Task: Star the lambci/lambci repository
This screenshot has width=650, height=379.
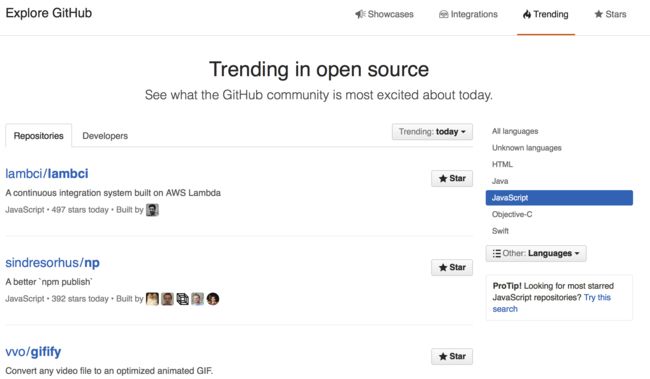Action: pos(452,178)
